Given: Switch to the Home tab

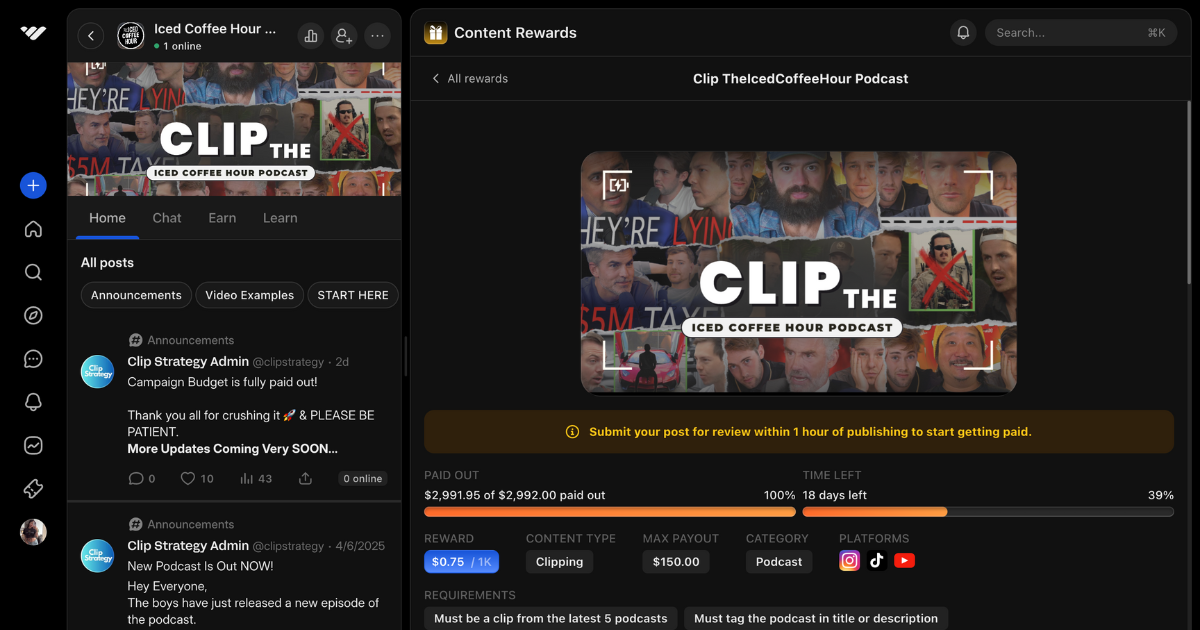Looking at the screenshot, I should [x=107, y=218].
